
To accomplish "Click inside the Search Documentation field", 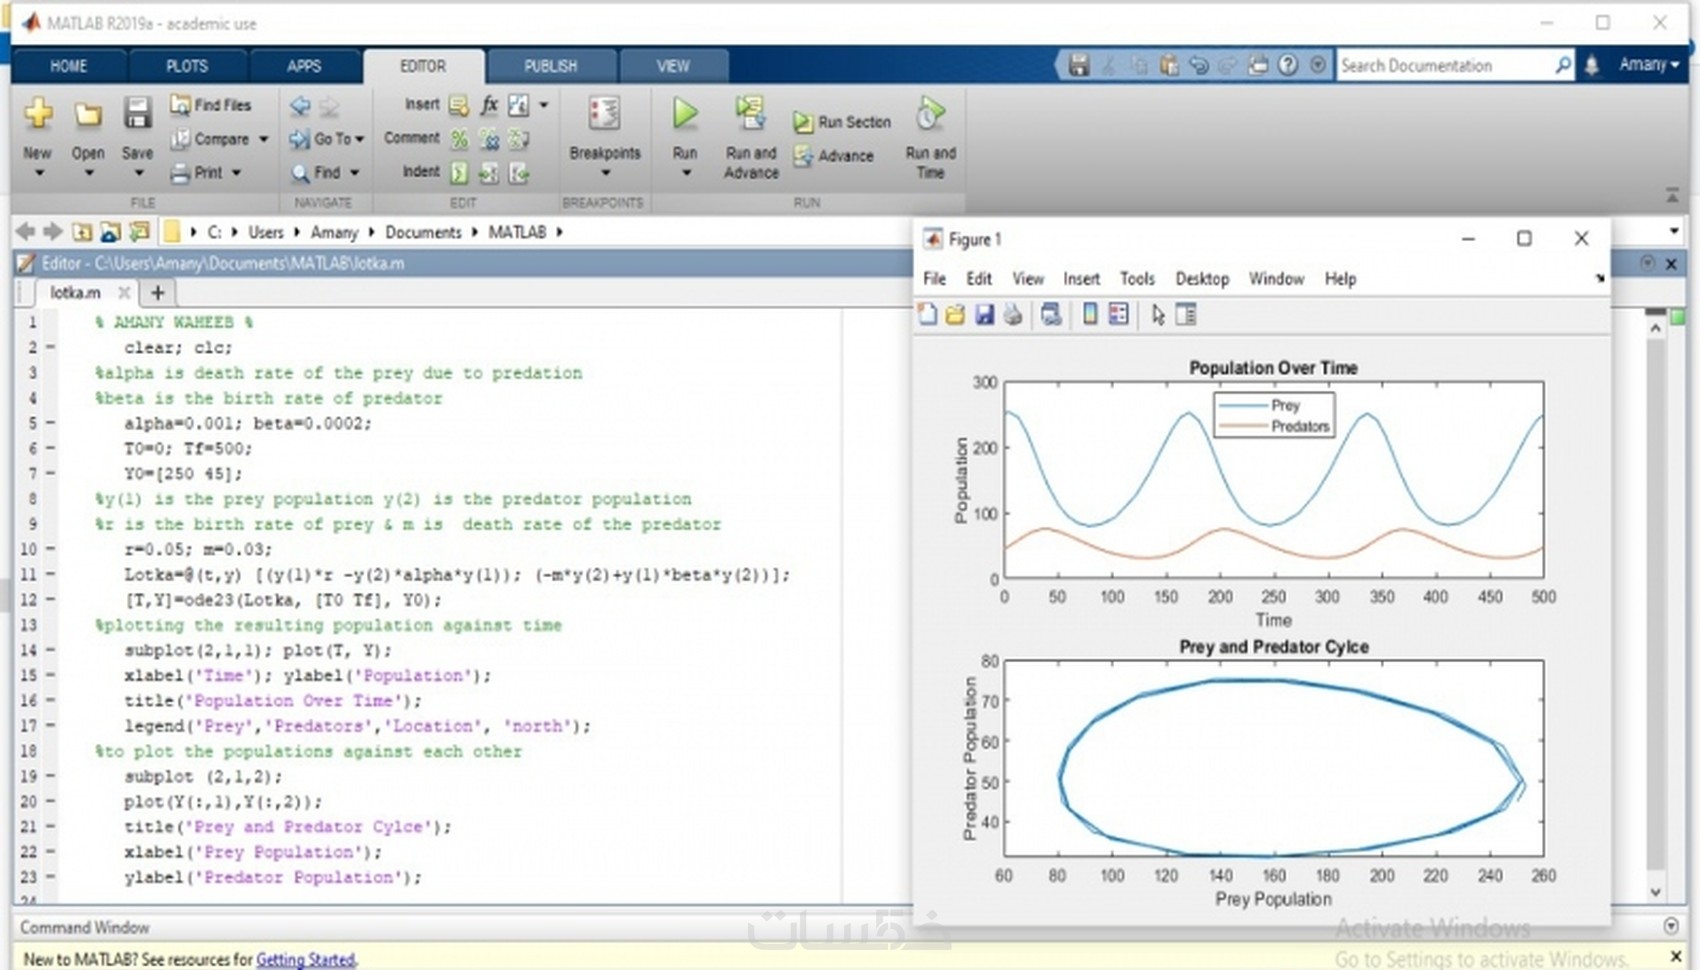I will pyautogui.click(x=1450, y=64).
